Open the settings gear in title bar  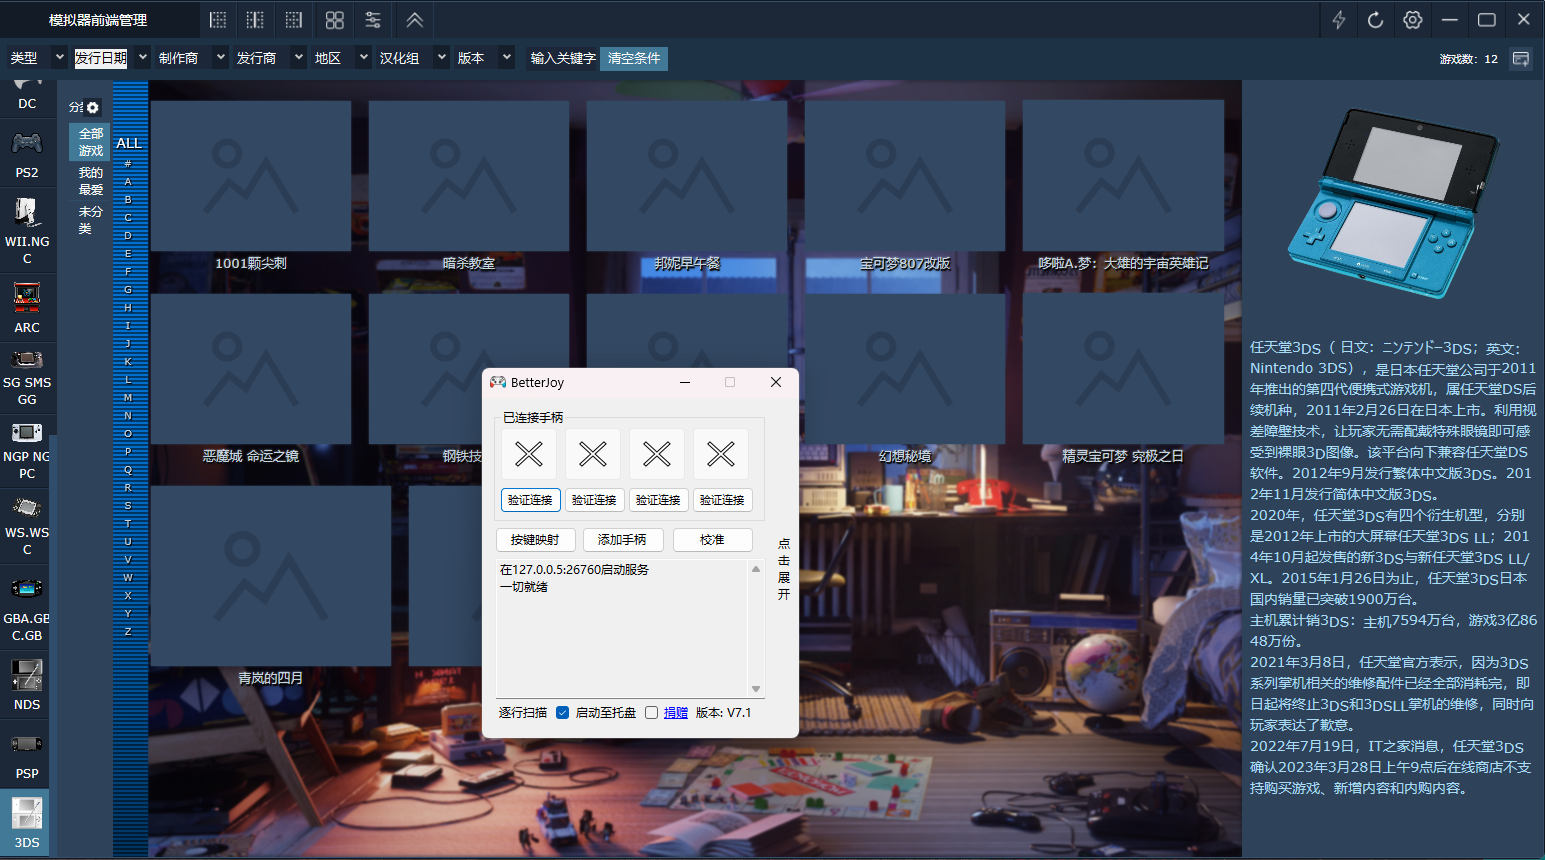pos(1413,20)
